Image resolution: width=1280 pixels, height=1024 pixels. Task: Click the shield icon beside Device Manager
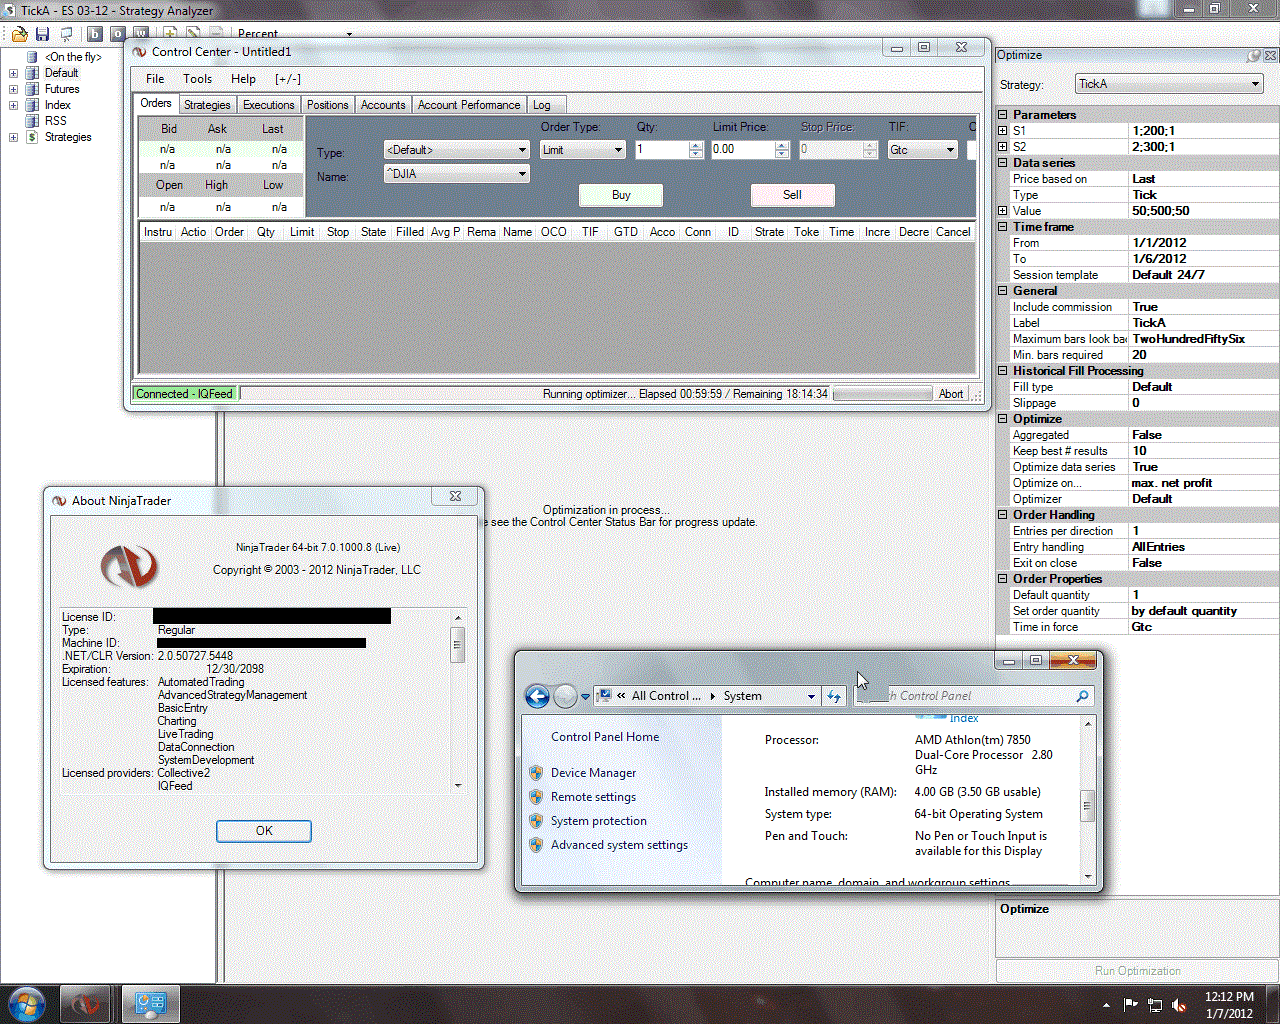(536, 773)
